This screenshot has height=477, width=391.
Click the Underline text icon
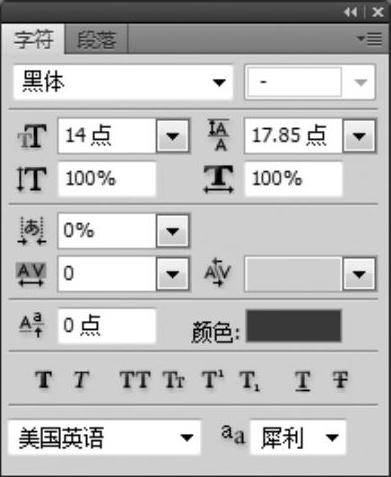point(303,380)
